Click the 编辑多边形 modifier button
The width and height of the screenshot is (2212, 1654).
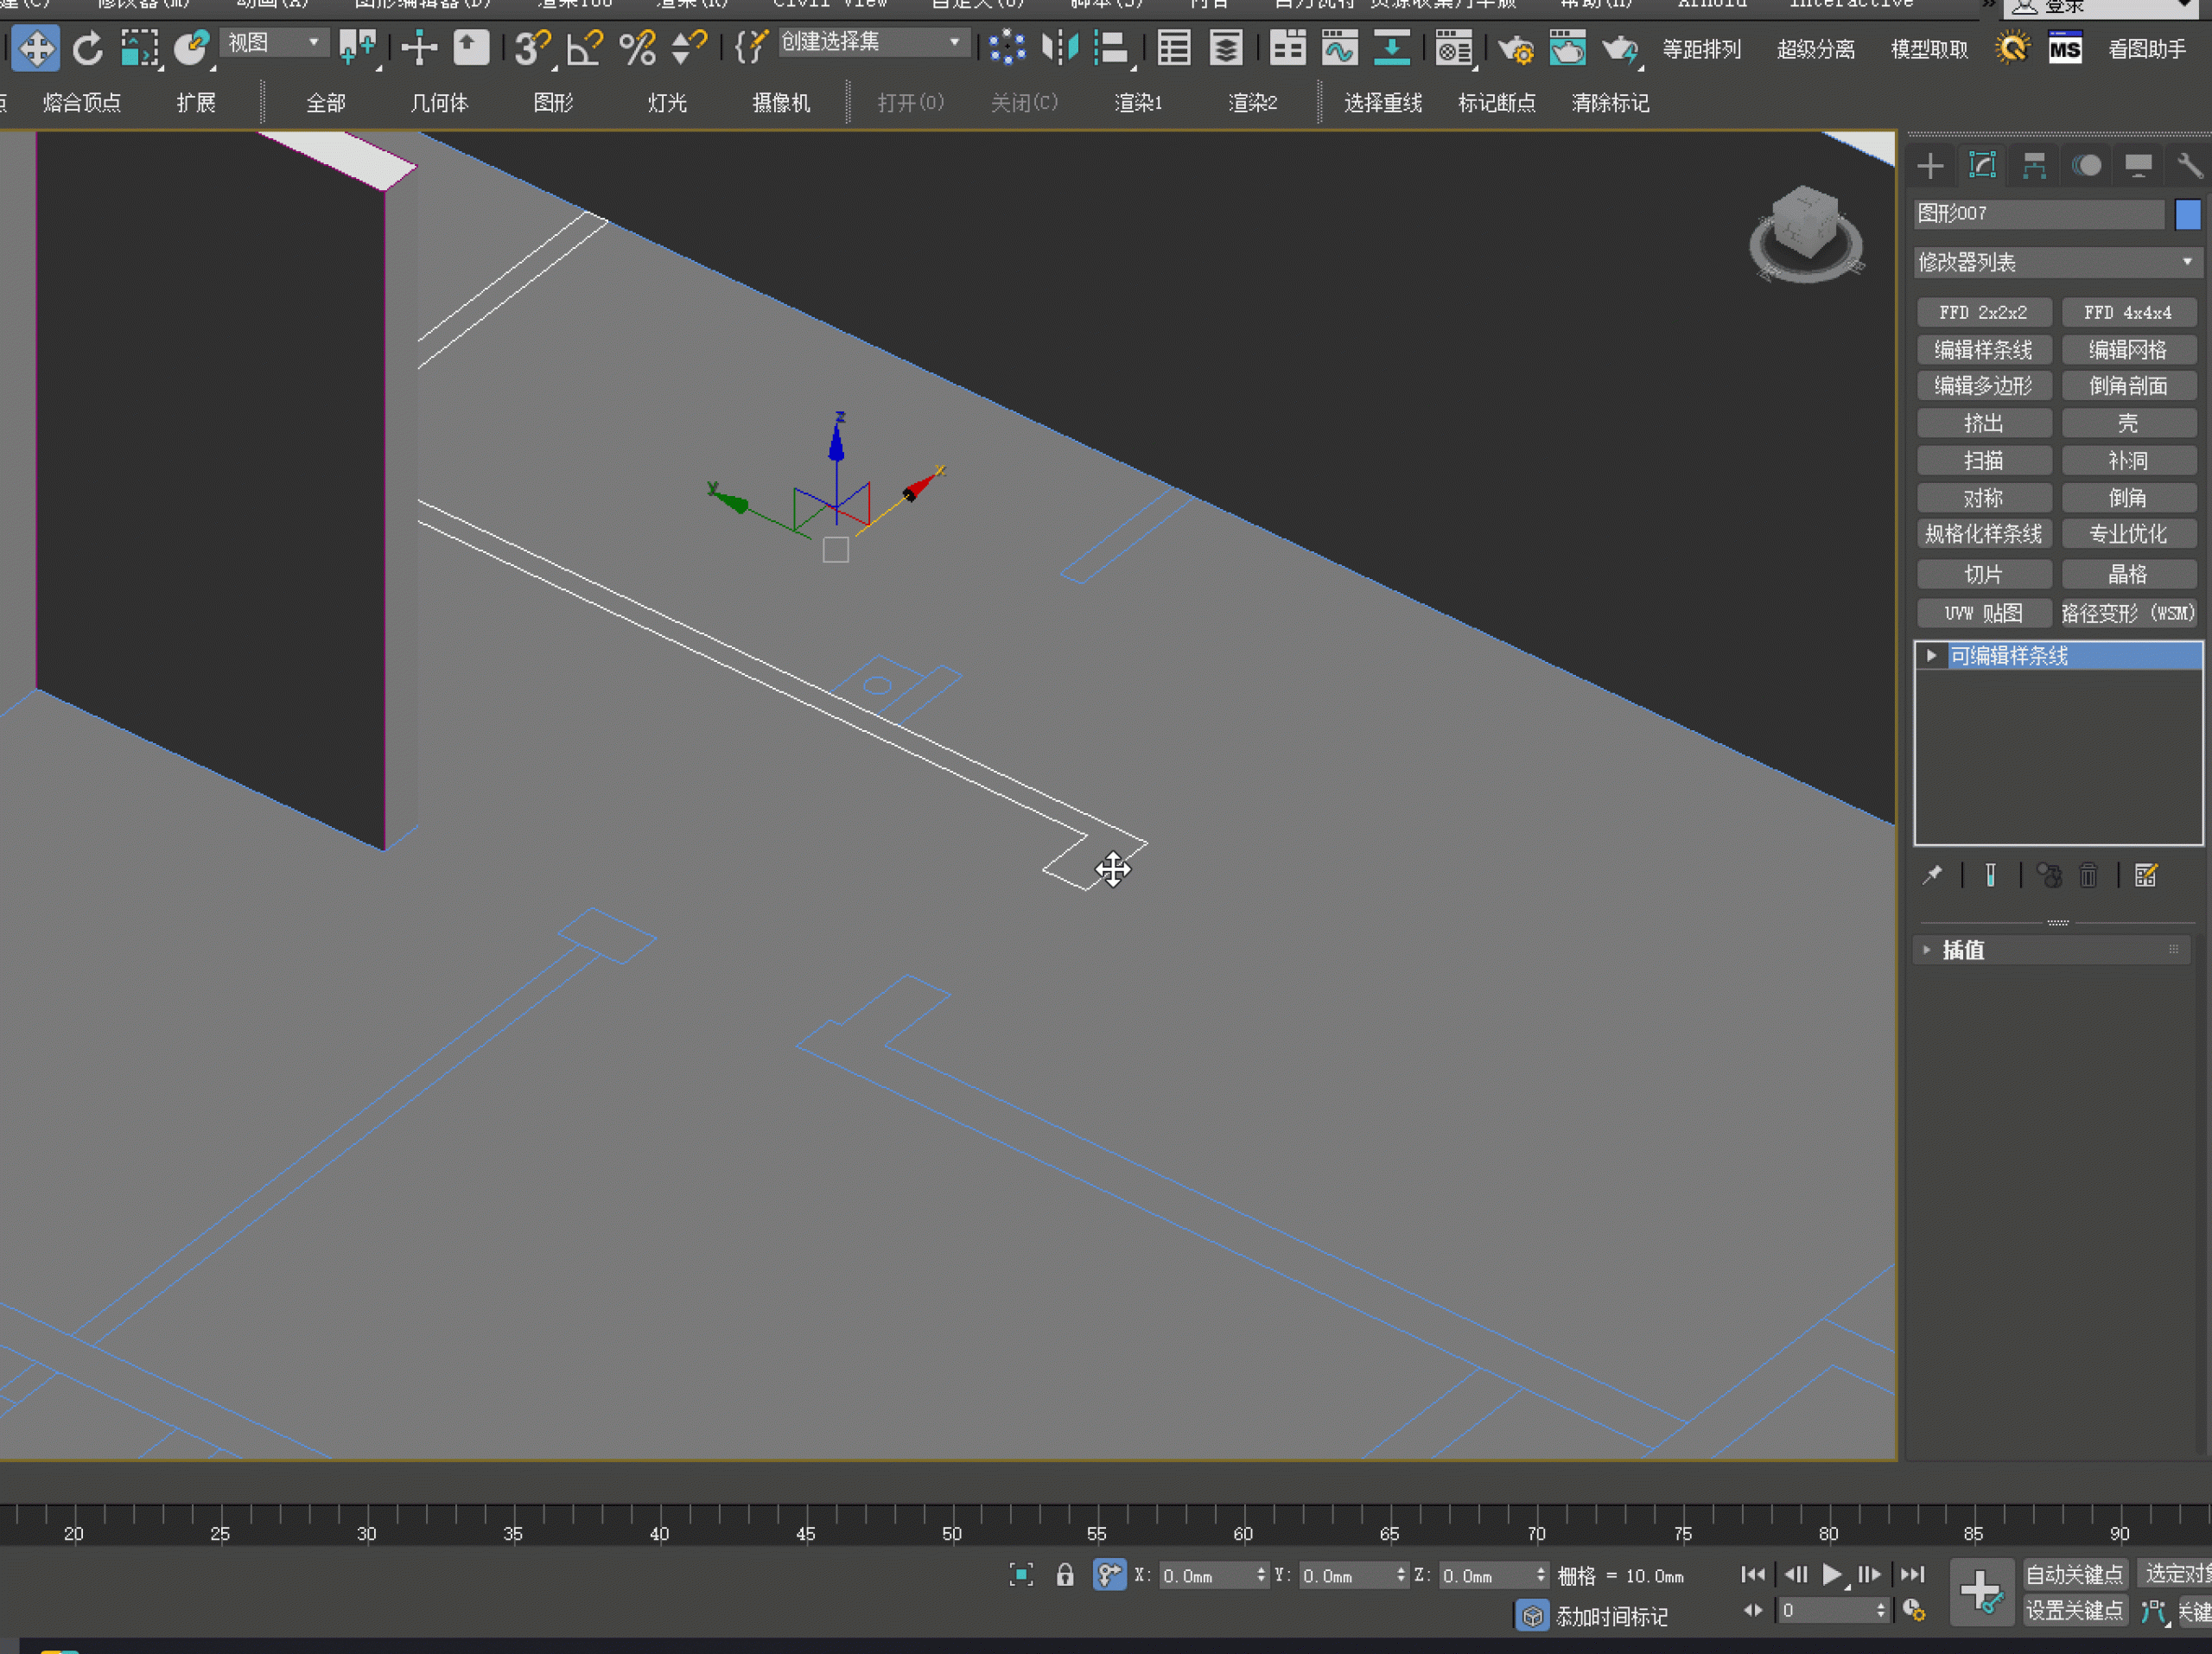pyautogui.click(x=1983, y=386)
